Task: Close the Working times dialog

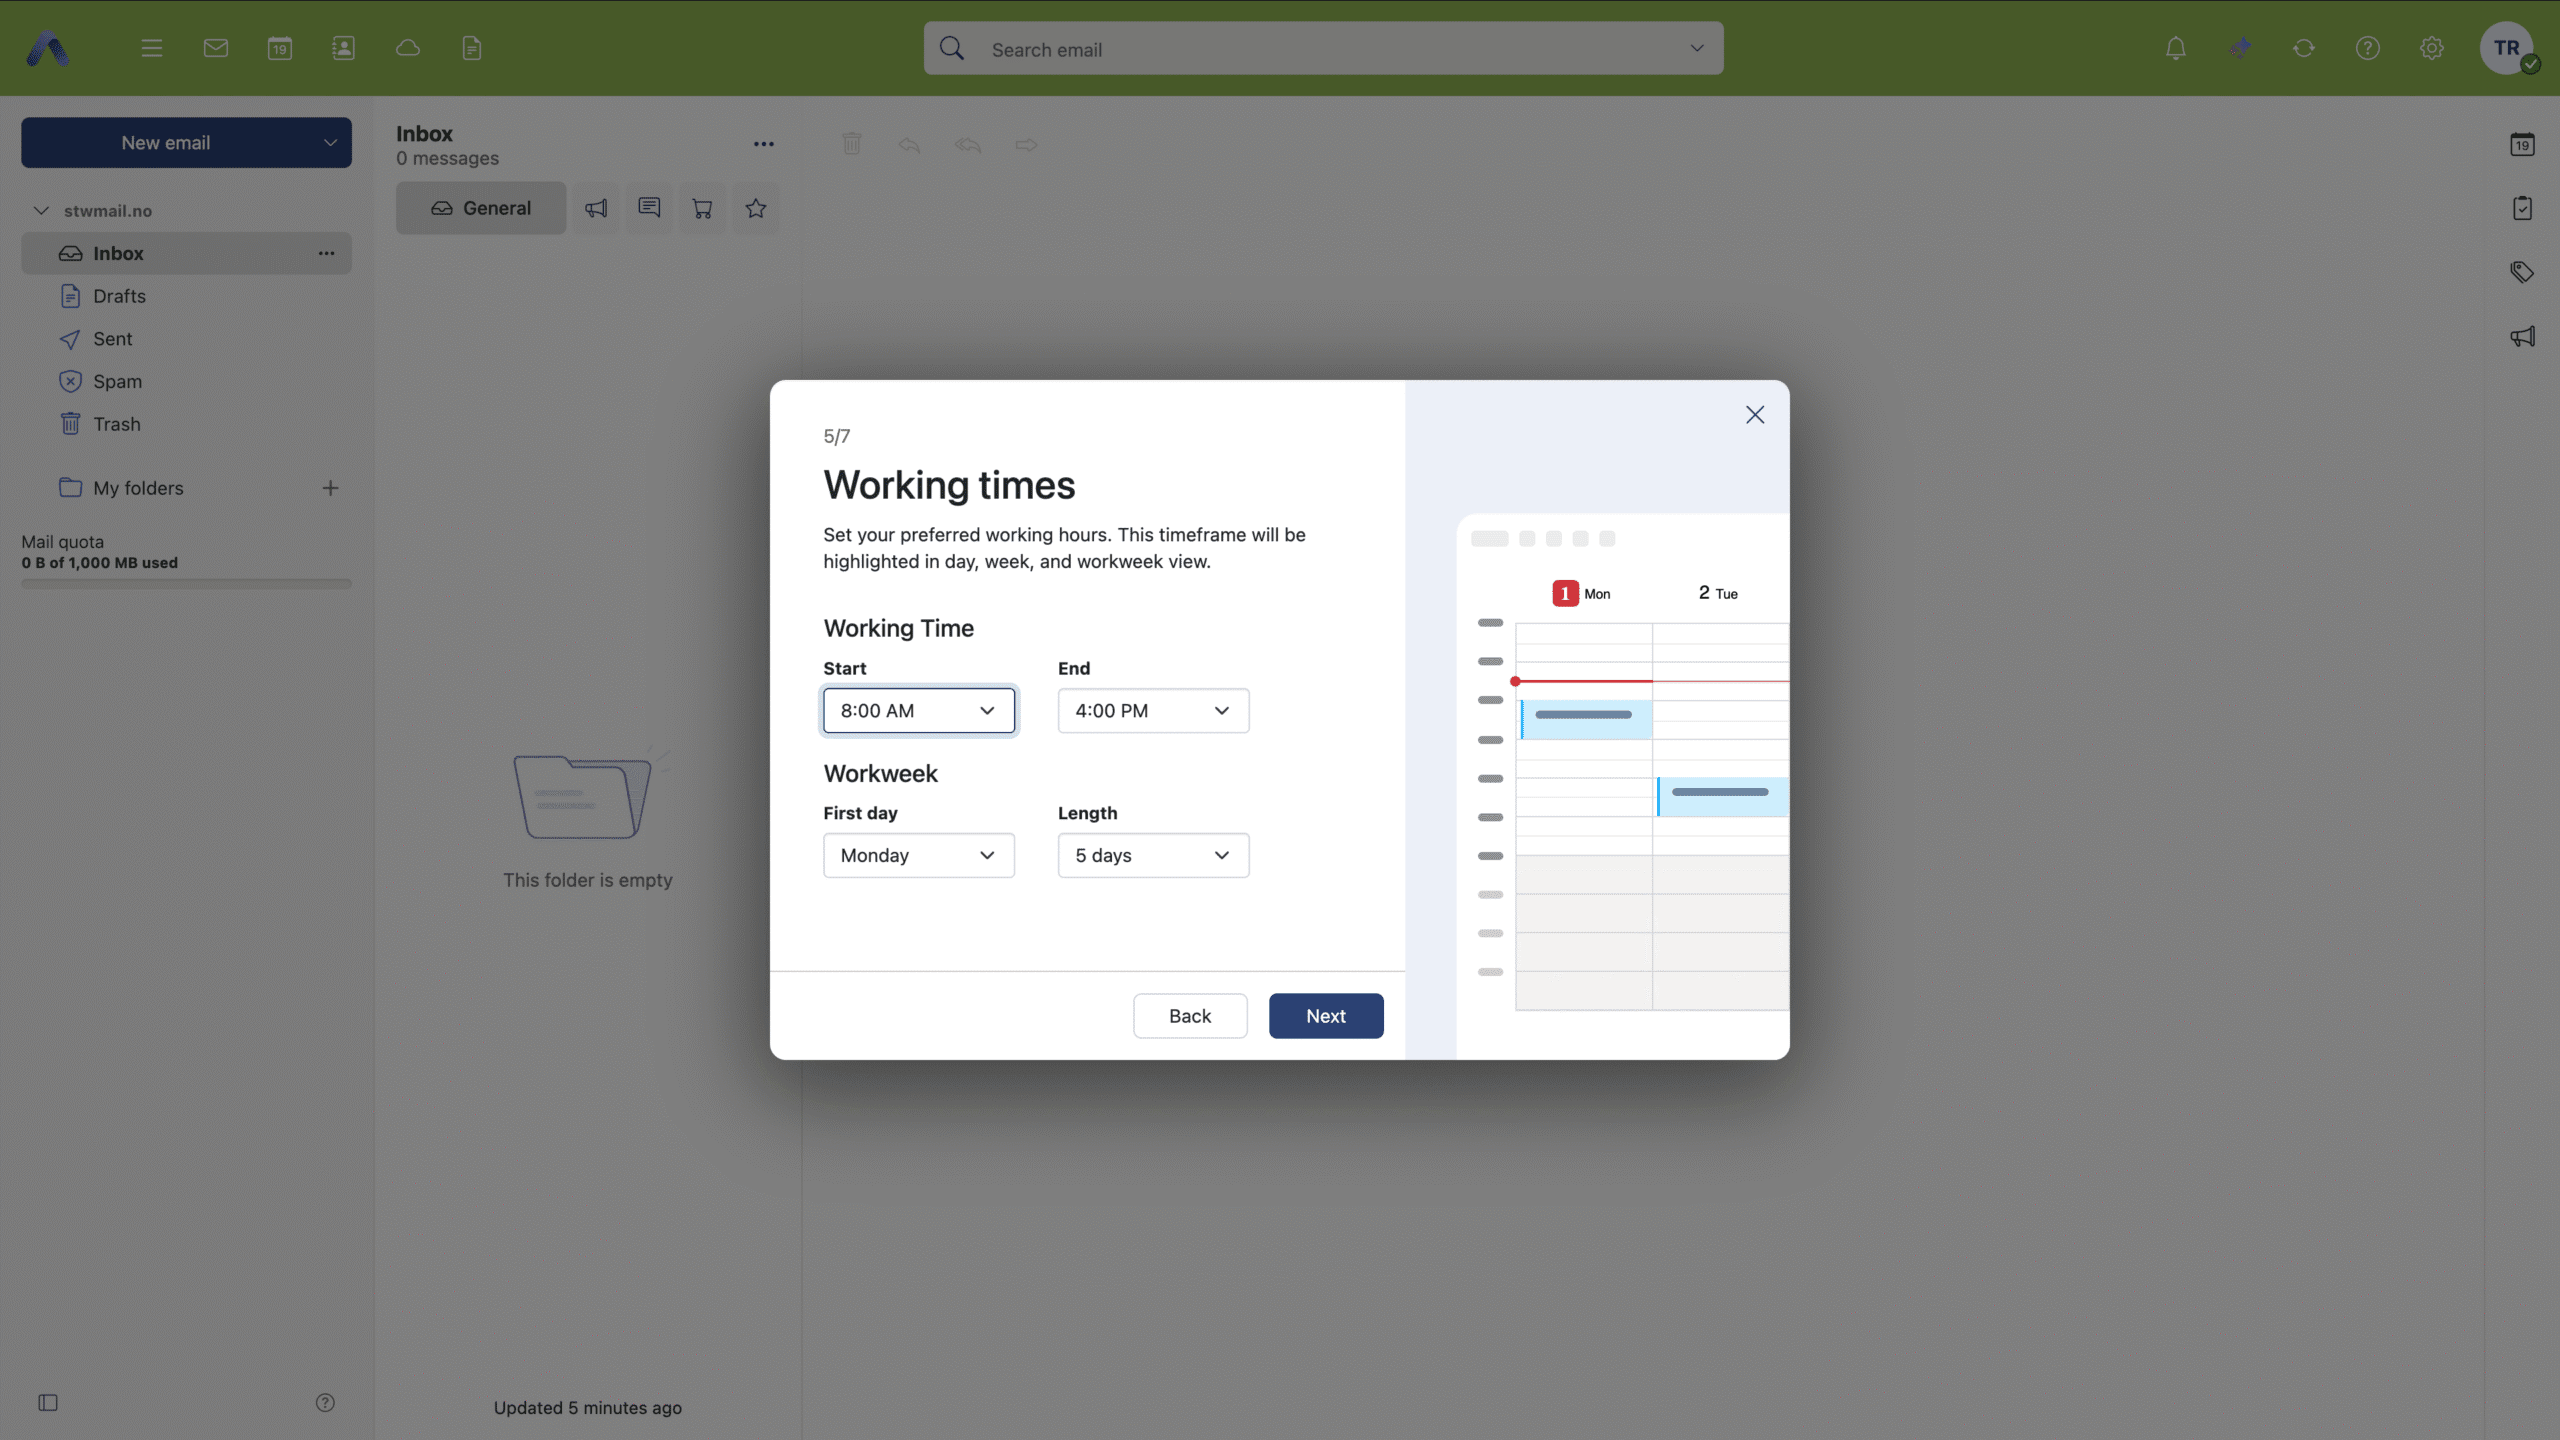Action: [1754, 414]
